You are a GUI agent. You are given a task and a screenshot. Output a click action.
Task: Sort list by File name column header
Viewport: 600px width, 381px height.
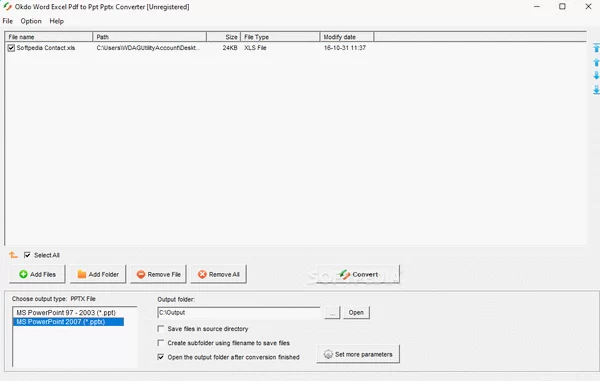pyautogui.click(x=49, y=37)
